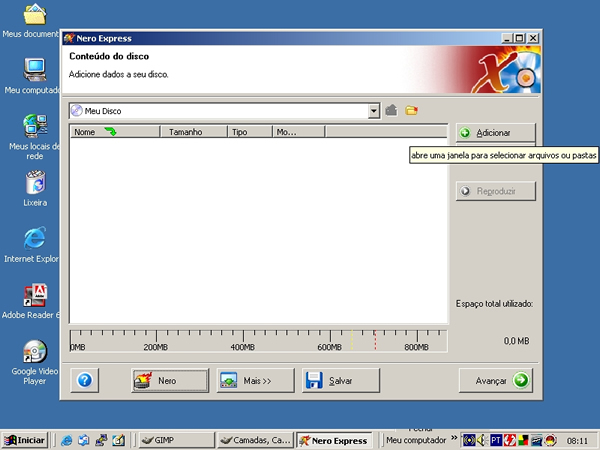Click the Avançar button

click(496, 380)
